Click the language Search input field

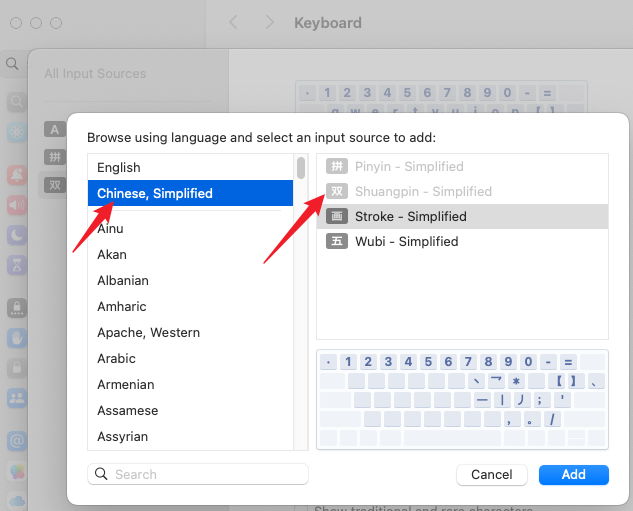pyautogui.click(x=205, y=474)
